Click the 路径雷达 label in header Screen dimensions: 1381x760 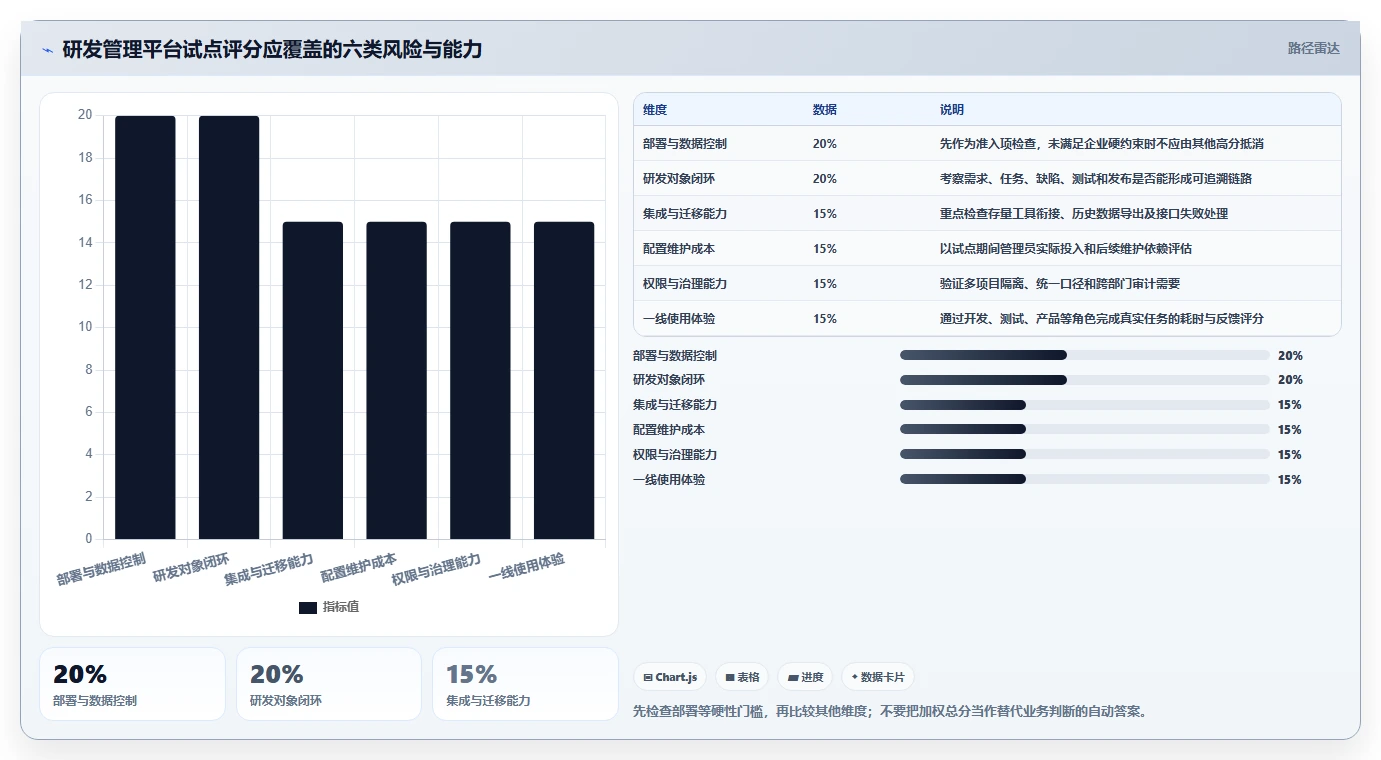click(x=1313, y=48)
